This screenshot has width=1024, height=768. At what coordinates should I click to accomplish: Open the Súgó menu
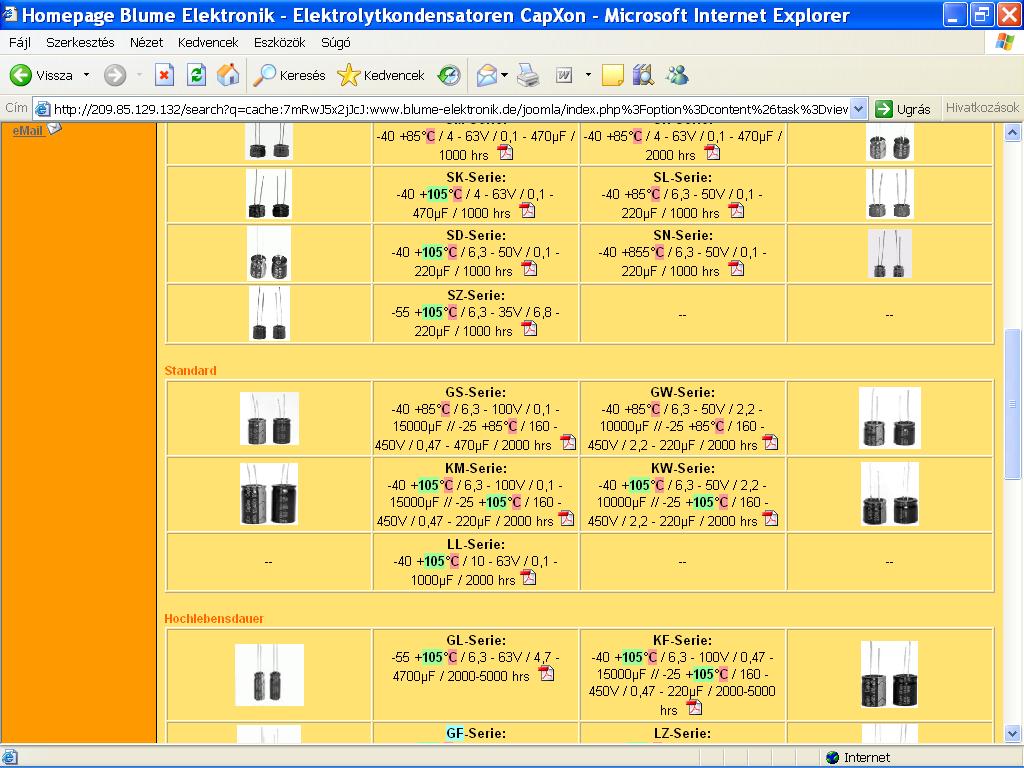coord(336,42)
